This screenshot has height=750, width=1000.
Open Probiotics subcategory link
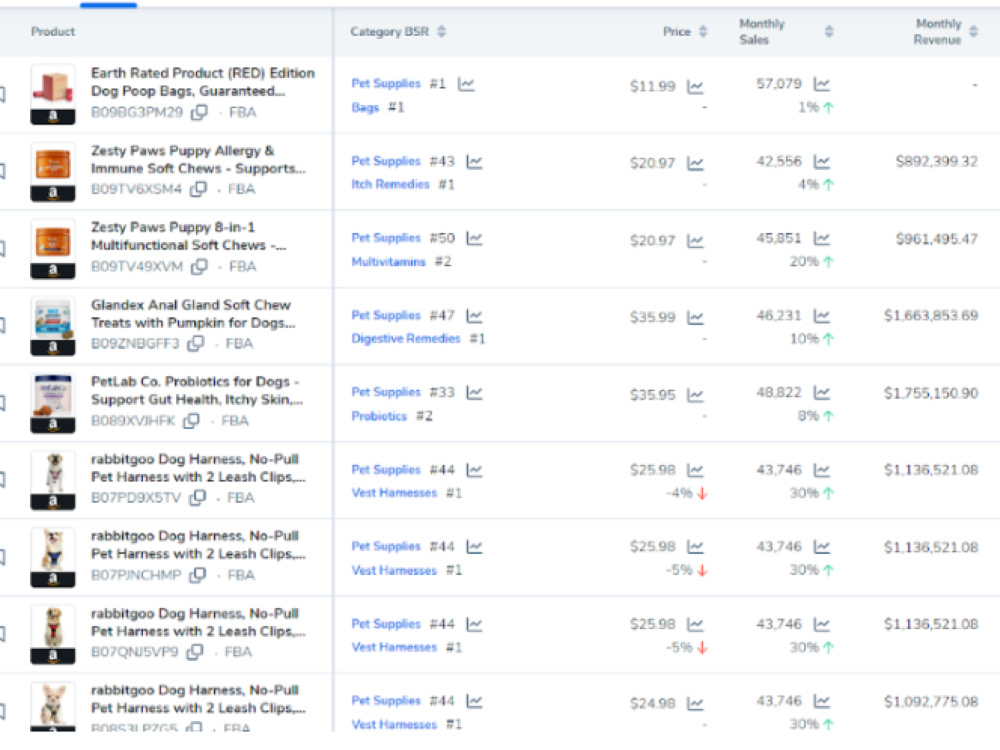pyautogui.click(x=379, y=416)
